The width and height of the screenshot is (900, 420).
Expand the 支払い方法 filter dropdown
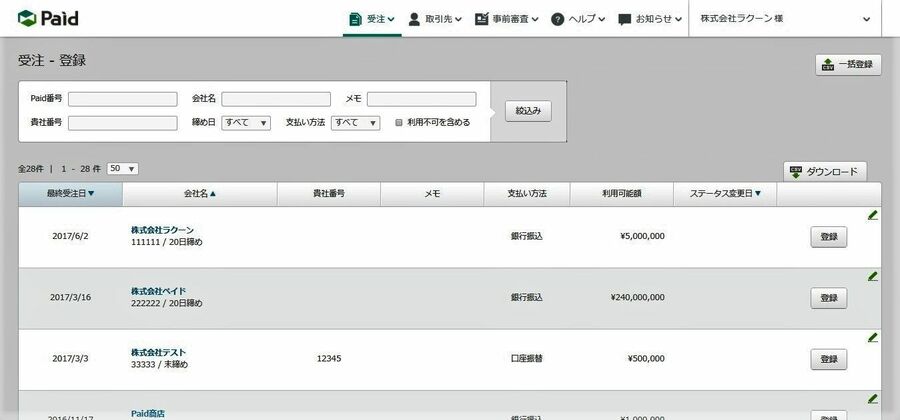click(x=356, y=123)
